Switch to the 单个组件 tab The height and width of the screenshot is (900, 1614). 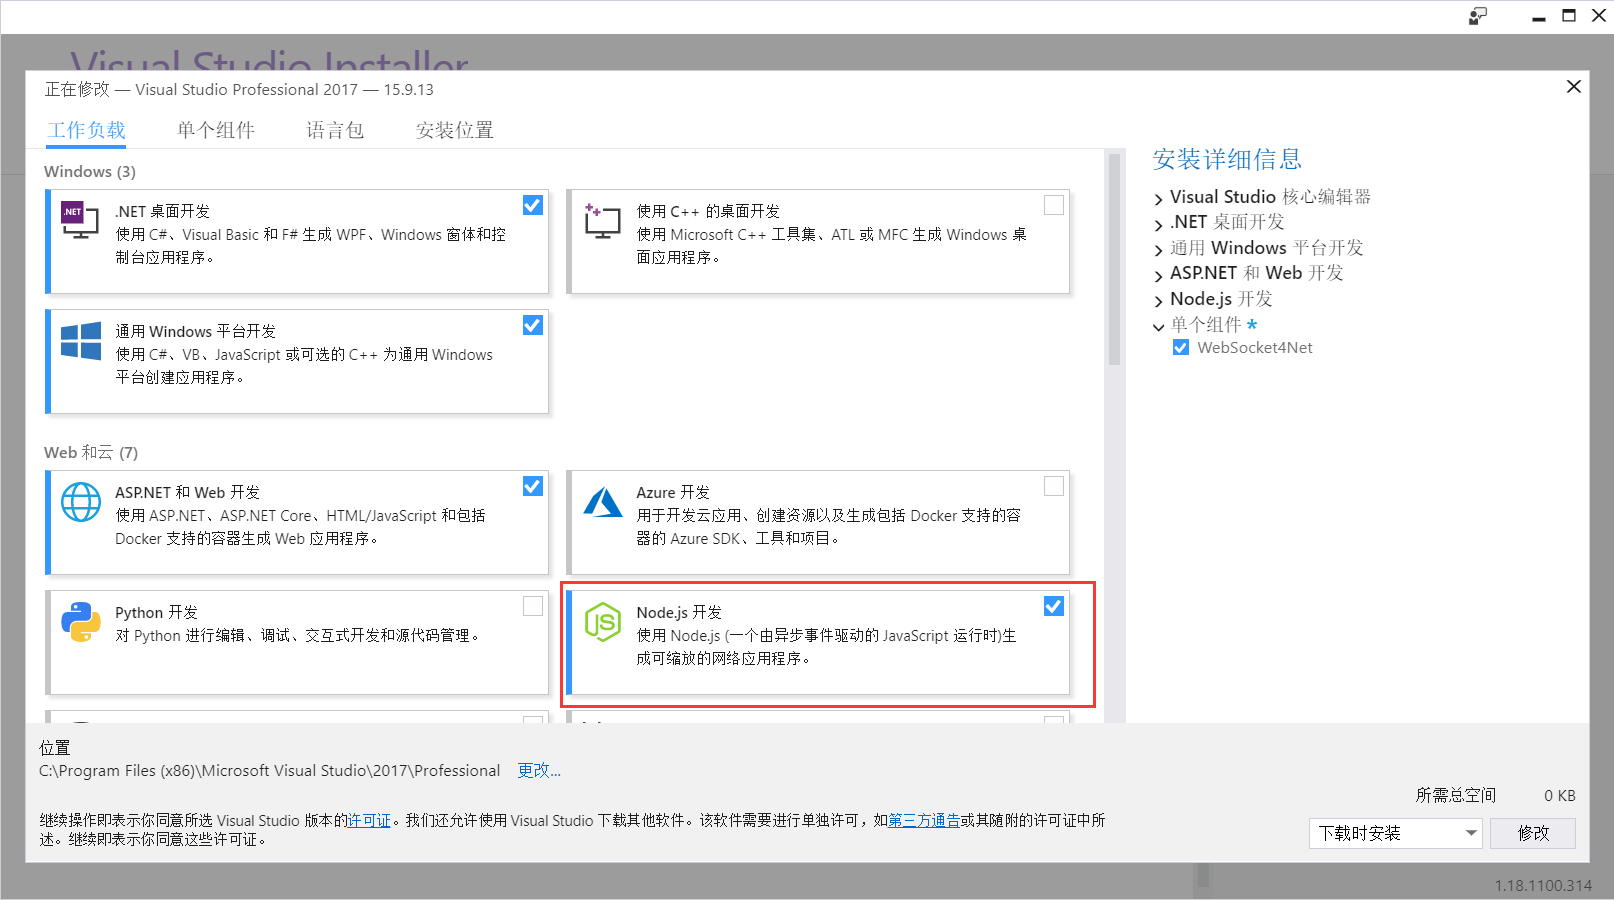[215, 130]
